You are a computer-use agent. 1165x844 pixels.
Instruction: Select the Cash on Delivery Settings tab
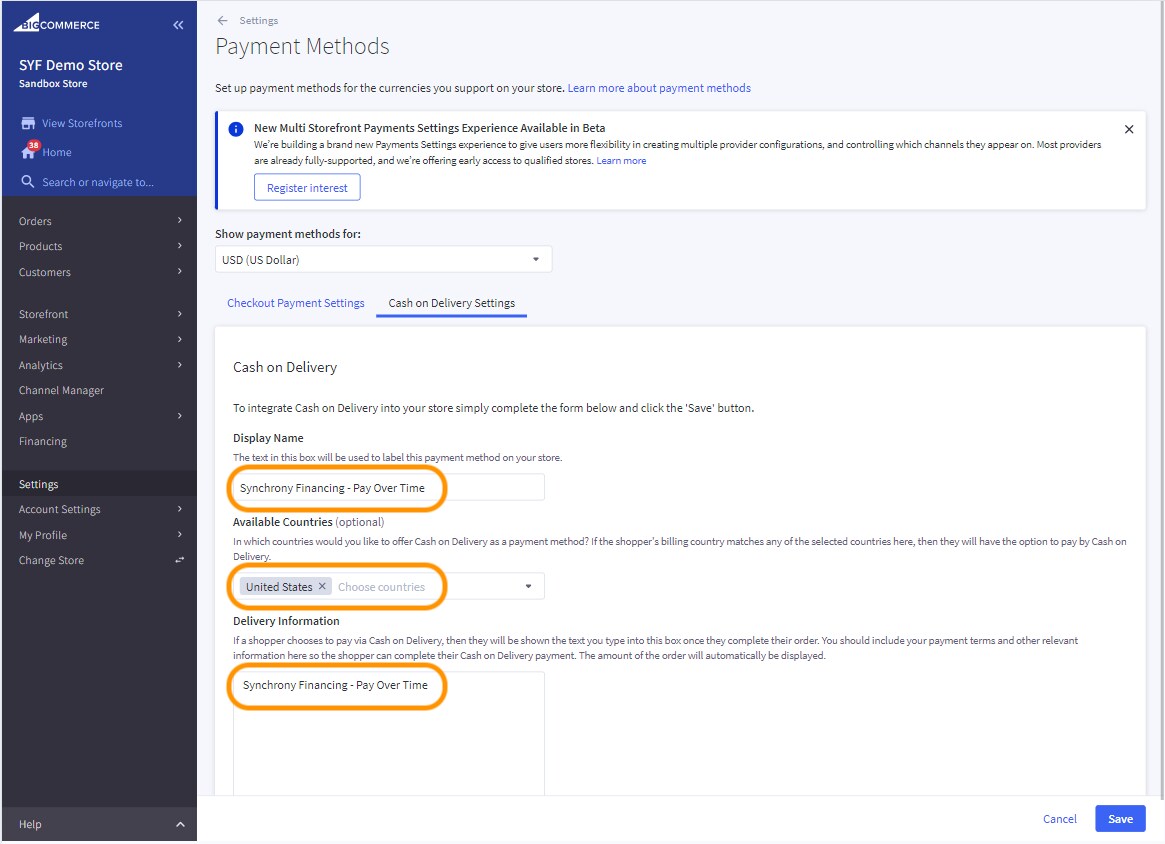(x=451, y=303)
